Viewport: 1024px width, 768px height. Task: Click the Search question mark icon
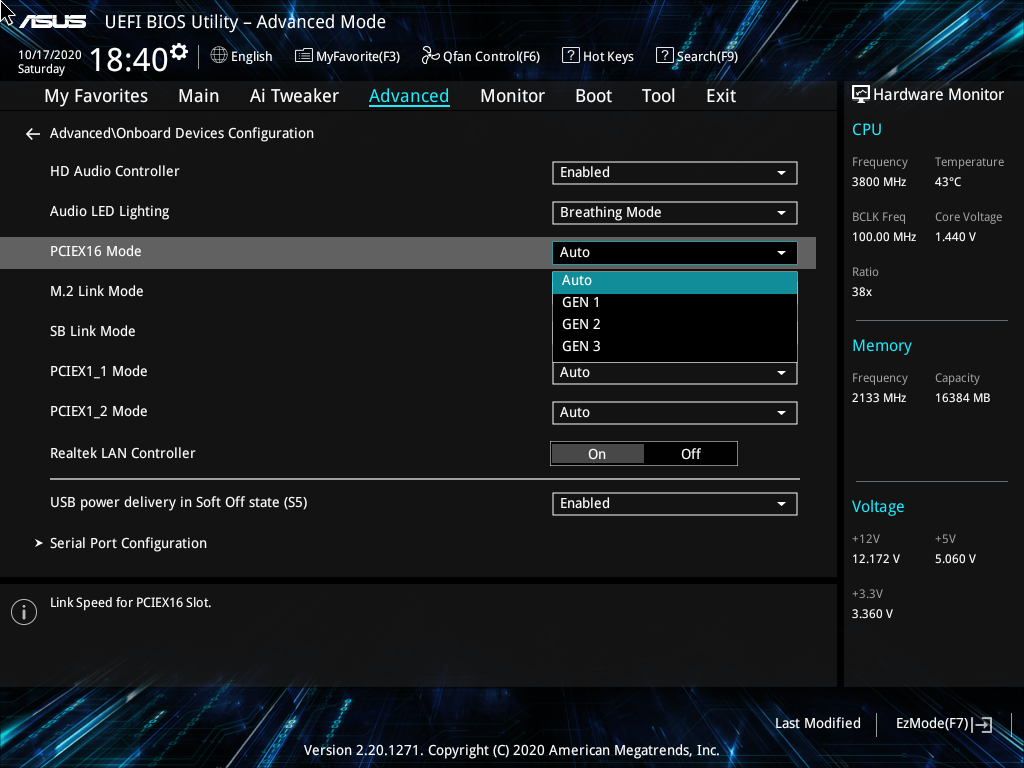tap(664, 56)
